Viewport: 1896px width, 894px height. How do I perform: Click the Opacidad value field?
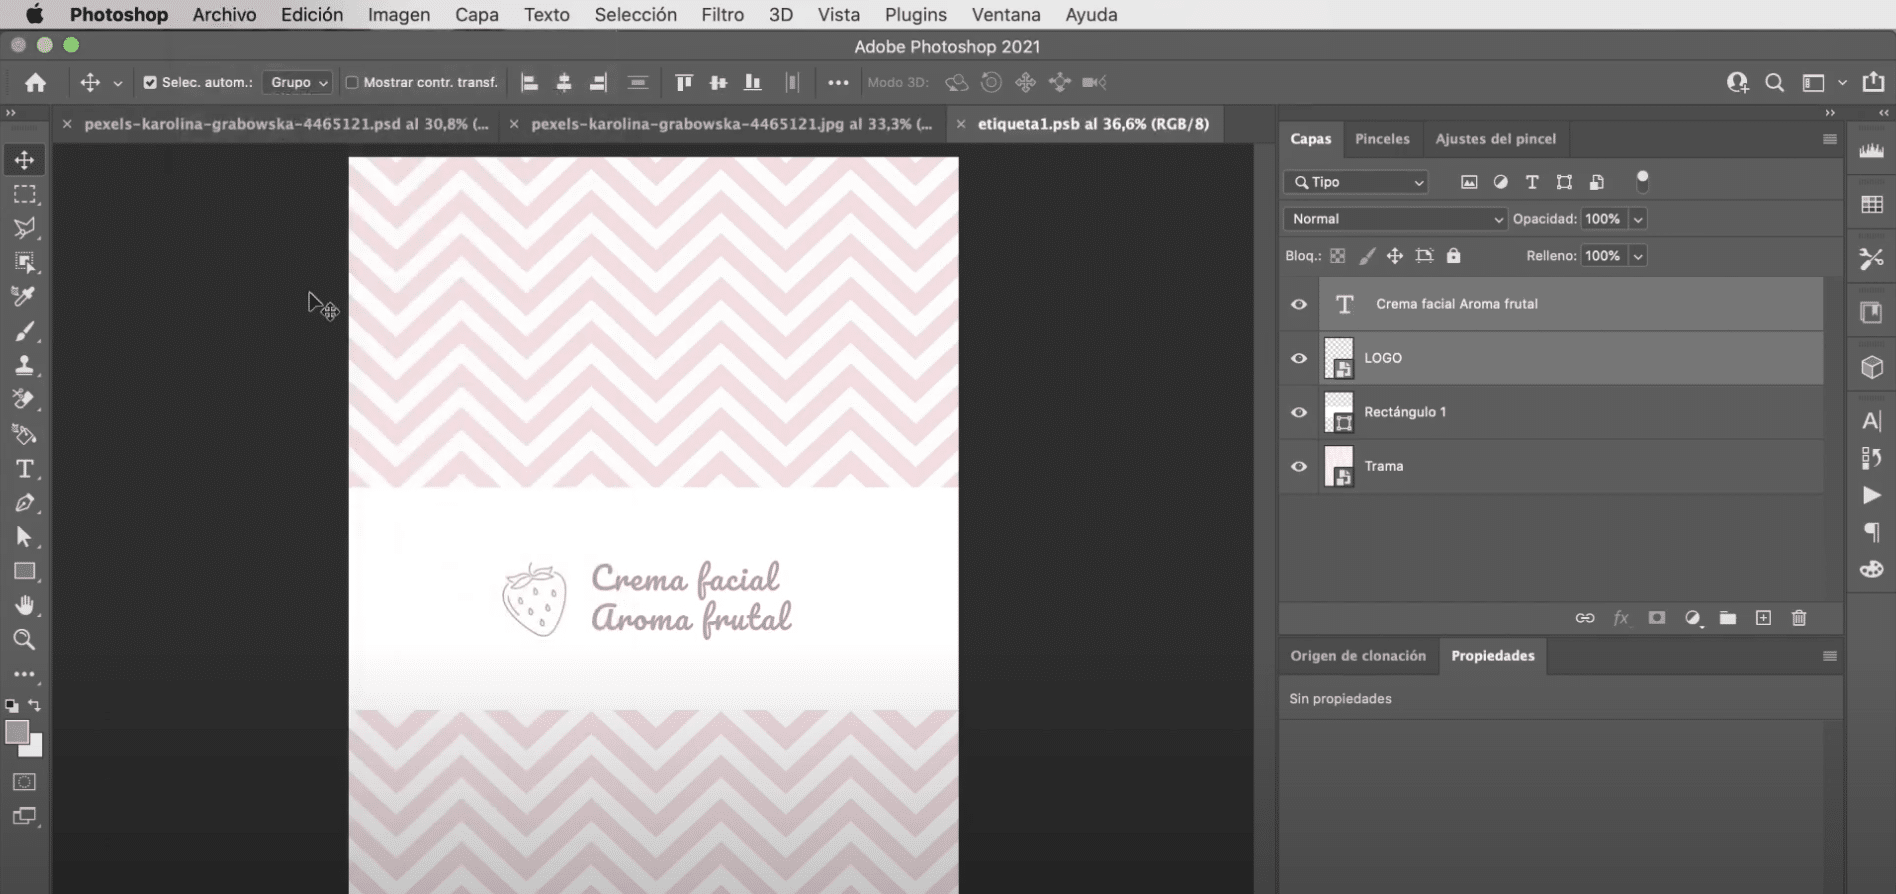coord(1603,219)
